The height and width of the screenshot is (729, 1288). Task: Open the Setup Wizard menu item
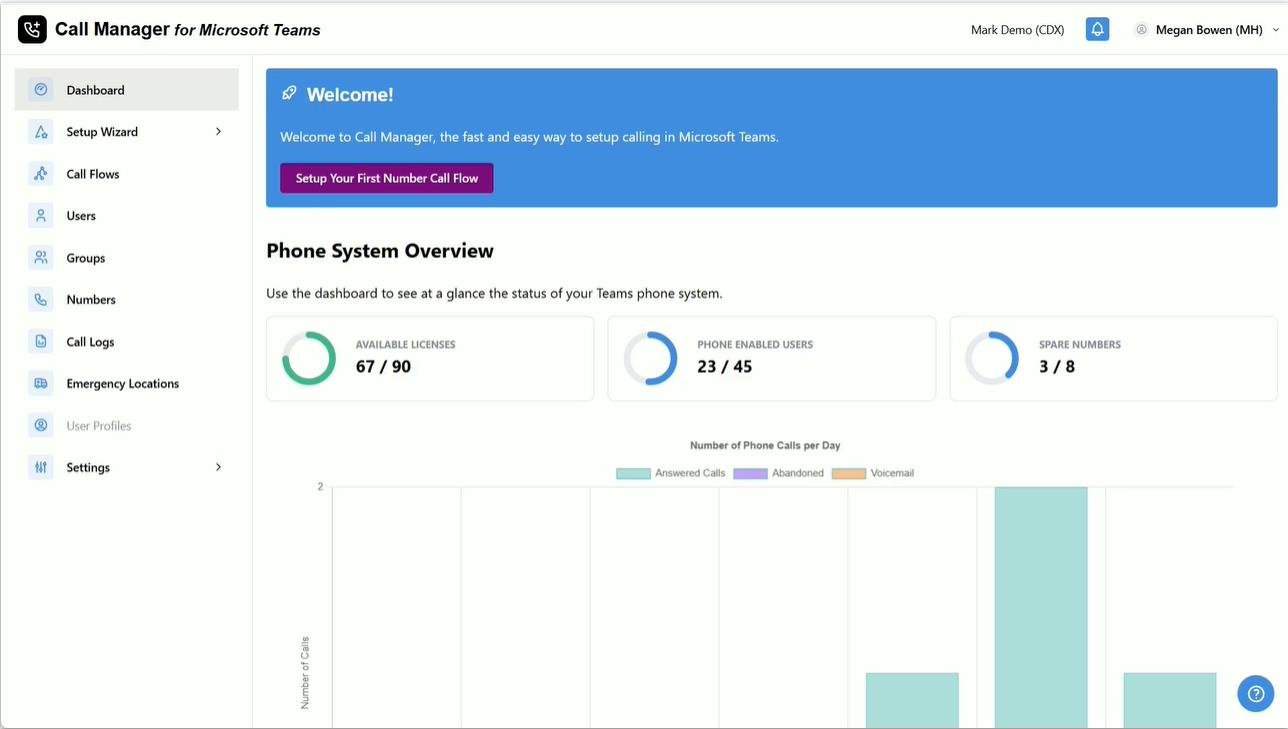(127, 132)
